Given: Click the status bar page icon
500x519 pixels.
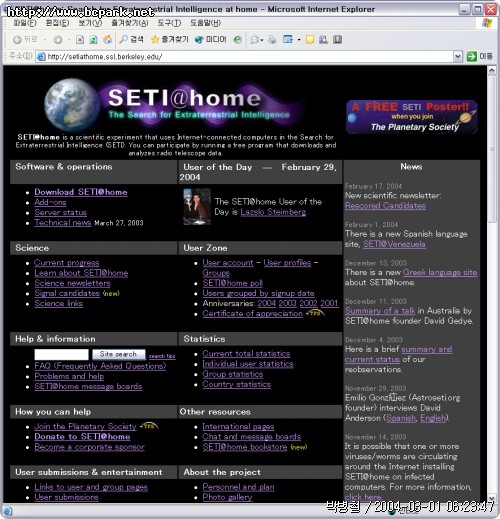Looking at the screenshot, I should (7, 511).
